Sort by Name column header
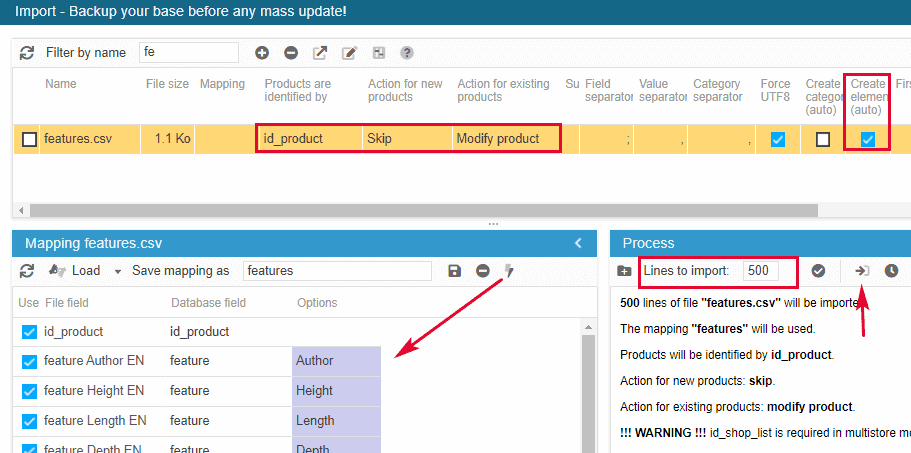 (60, 84)
